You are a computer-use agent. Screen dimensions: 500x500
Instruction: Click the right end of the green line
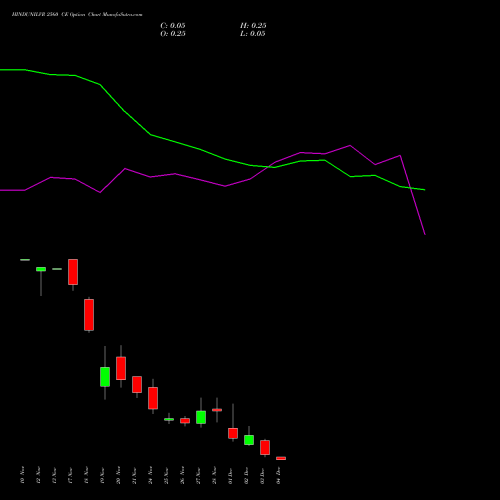coord(425,190)
